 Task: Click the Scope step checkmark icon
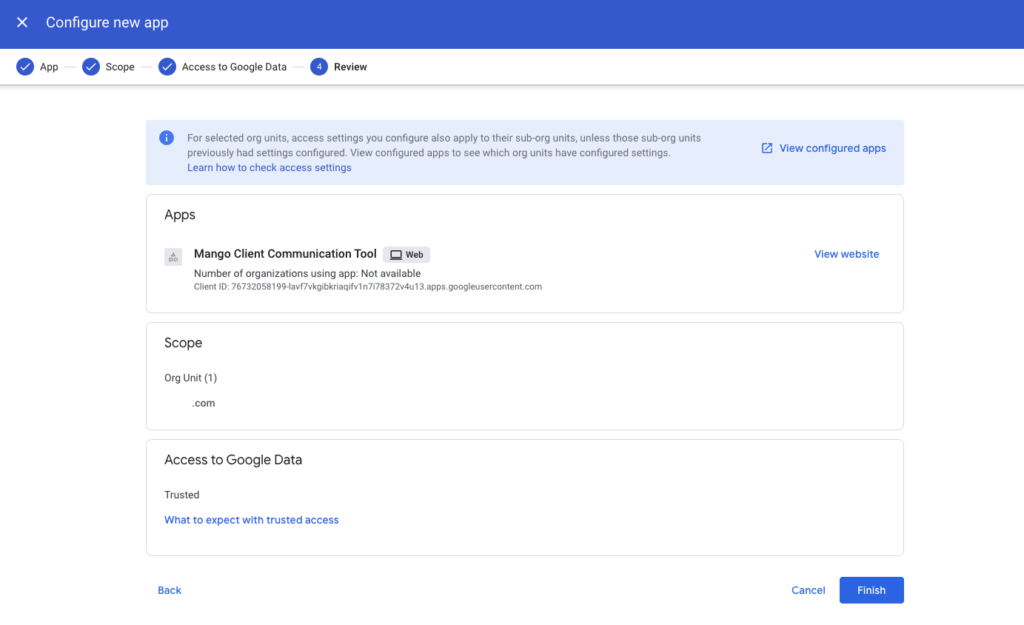tap(91, 67)
